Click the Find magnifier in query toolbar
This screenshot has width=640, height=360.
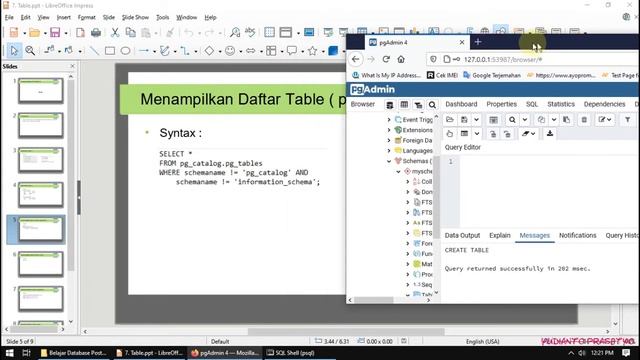pos(512,120)
